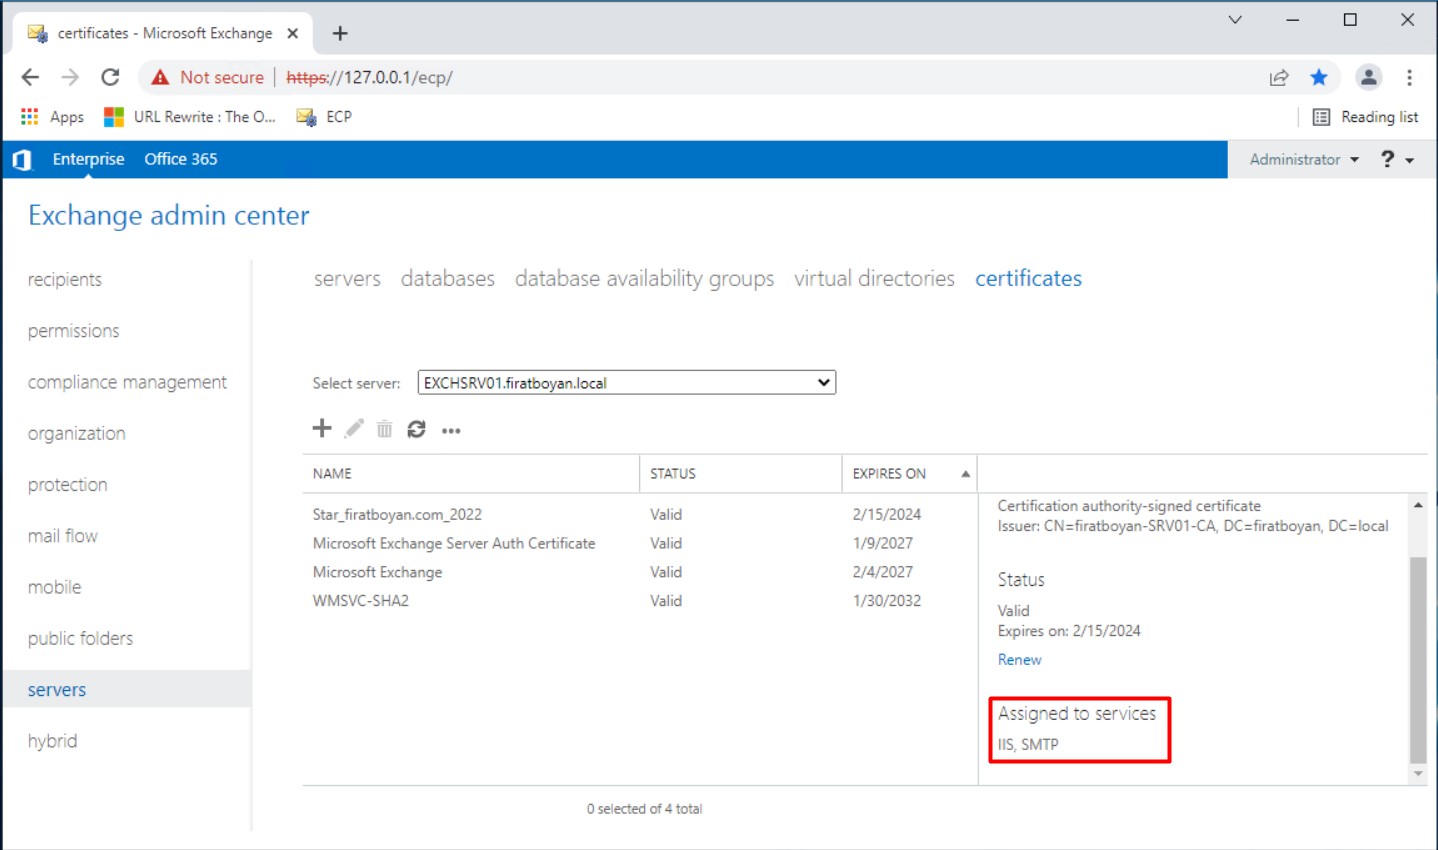Viewport: 1438px width, 850px height.
Task: Open Chrome three-dot menu
Action: (1409, 77)
